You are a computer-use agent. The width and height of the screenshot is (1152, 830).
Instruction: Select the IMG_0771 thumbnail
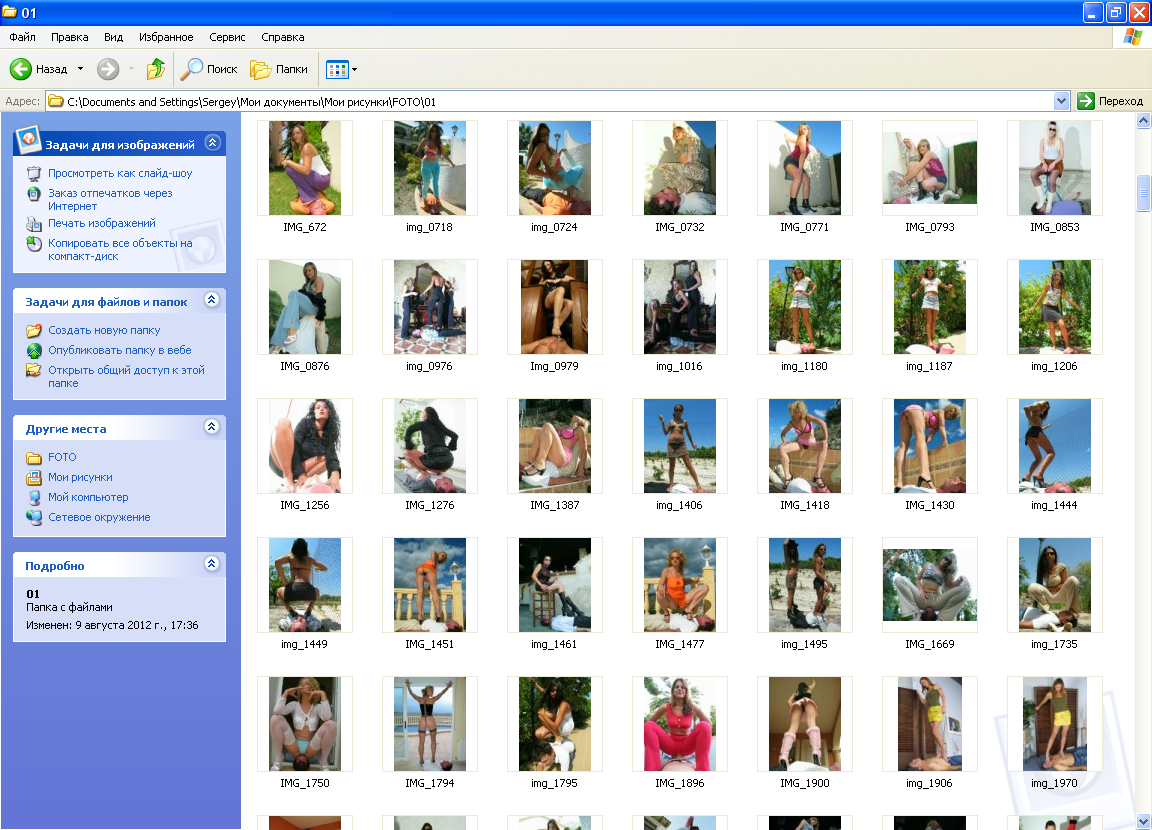pos(804,168)
